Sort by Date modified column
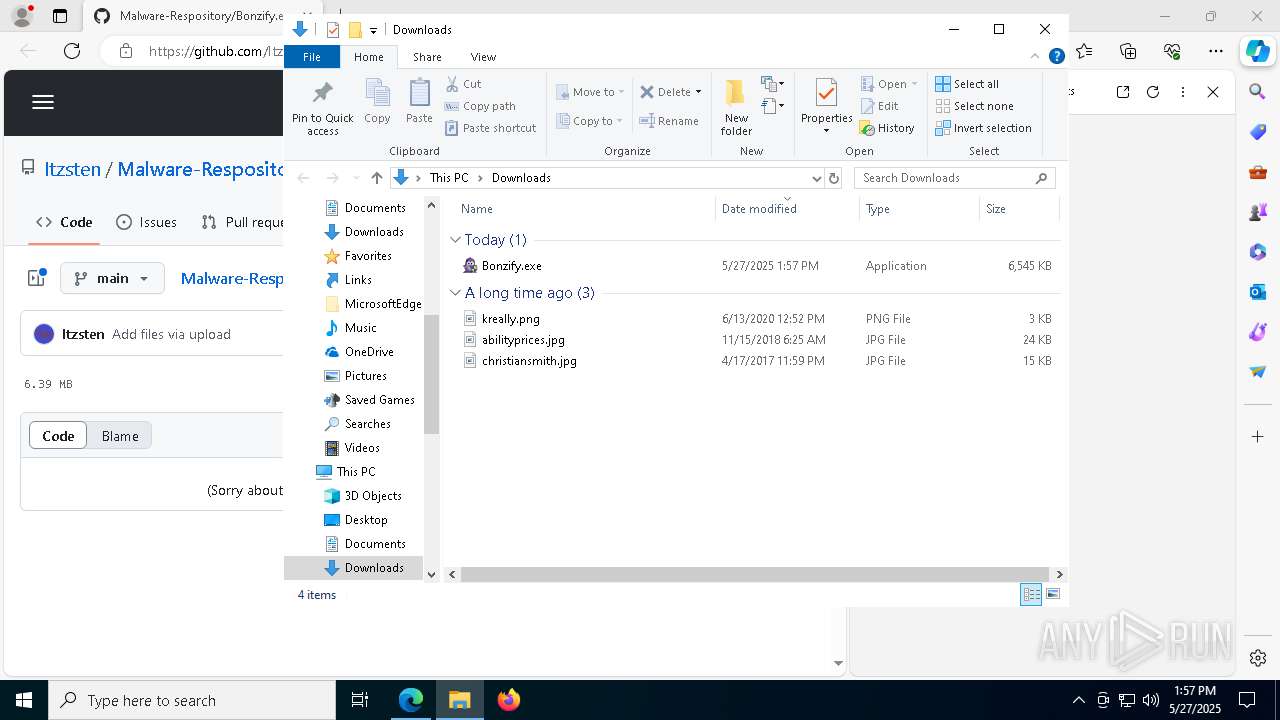Screen dimensions: 1280x720 (x=787, y=209)
